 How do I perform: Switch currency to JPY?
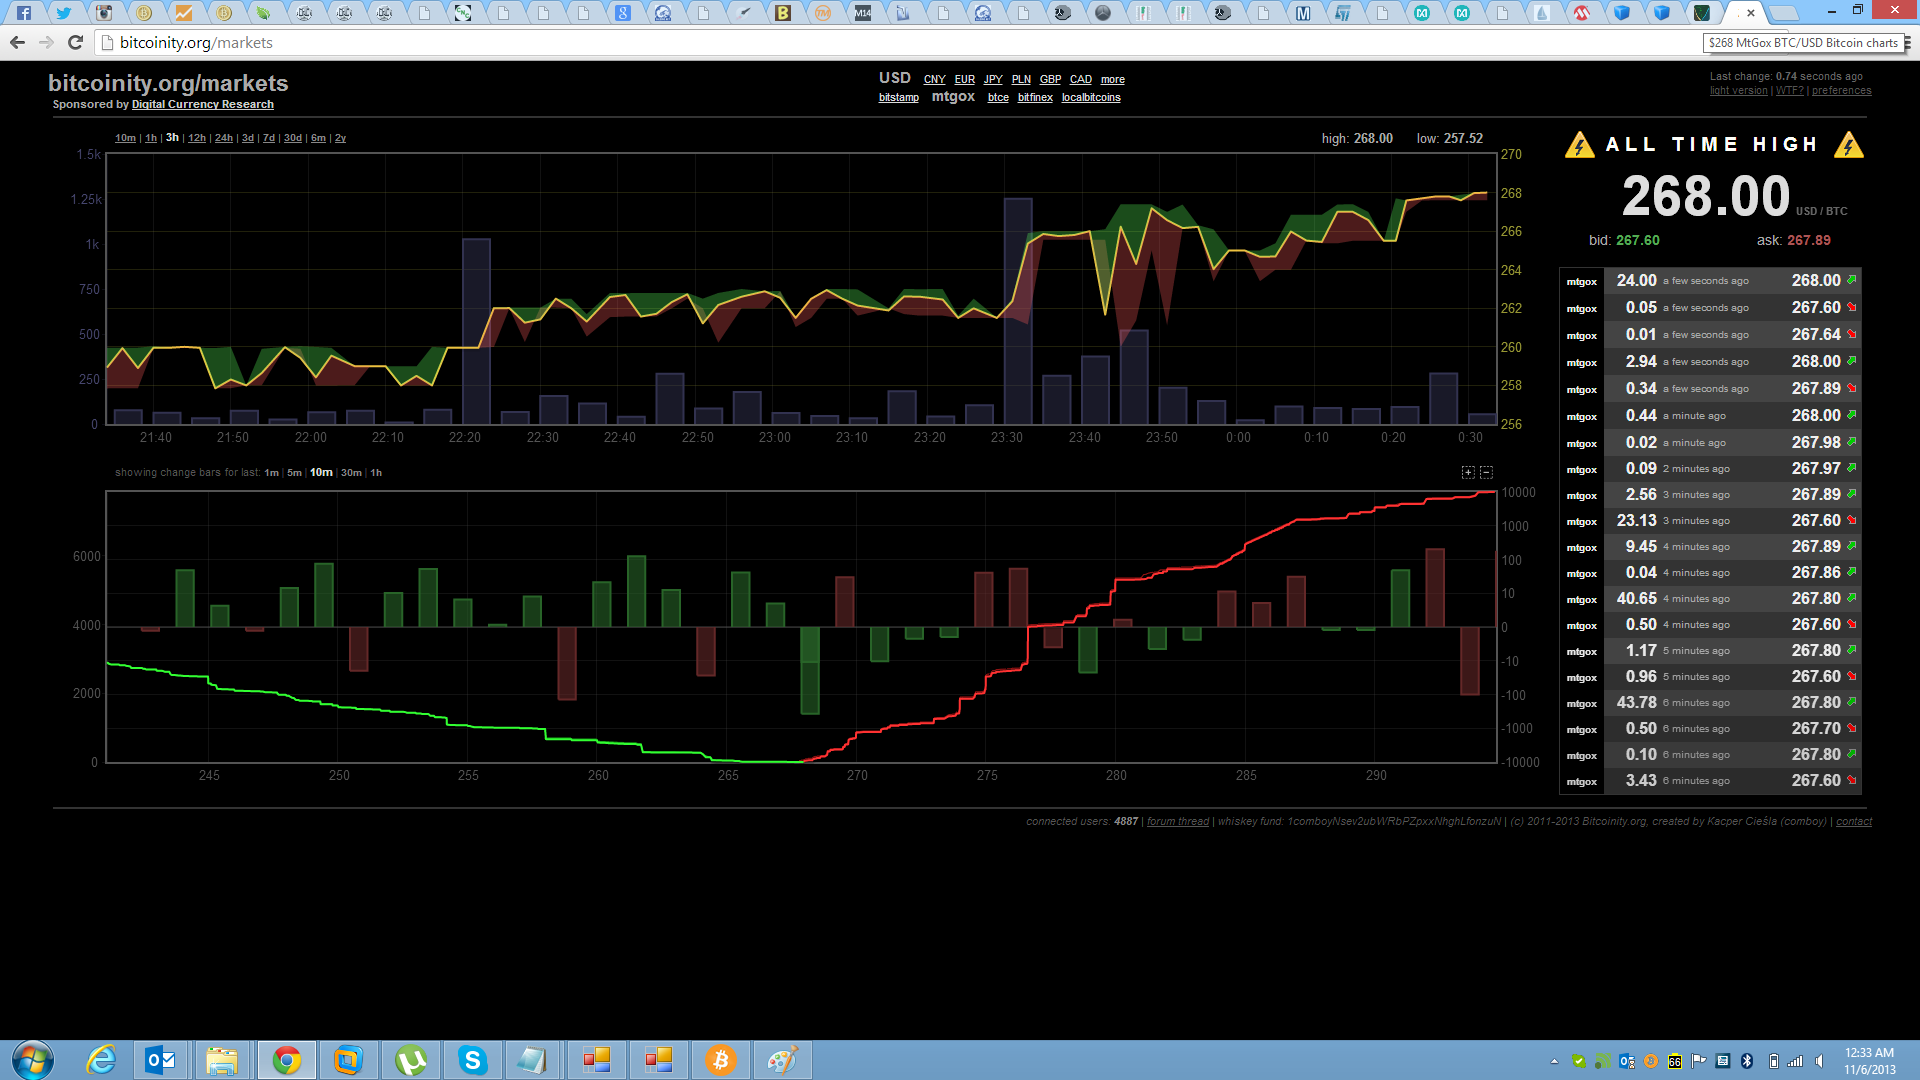pyautogui.click(x=993, y=79)
